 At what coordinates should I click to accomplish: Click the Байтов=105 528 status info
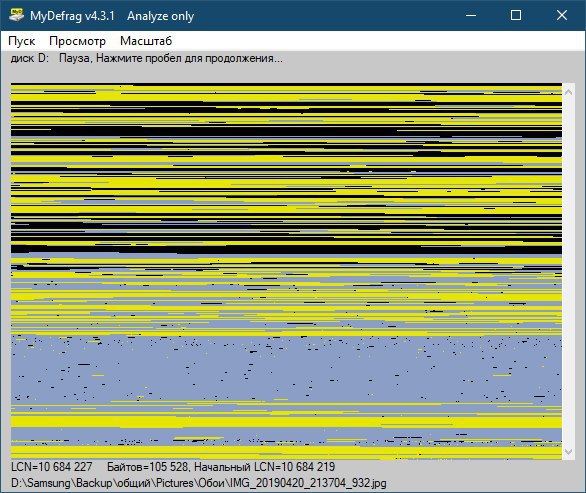[x=148, y=466]
